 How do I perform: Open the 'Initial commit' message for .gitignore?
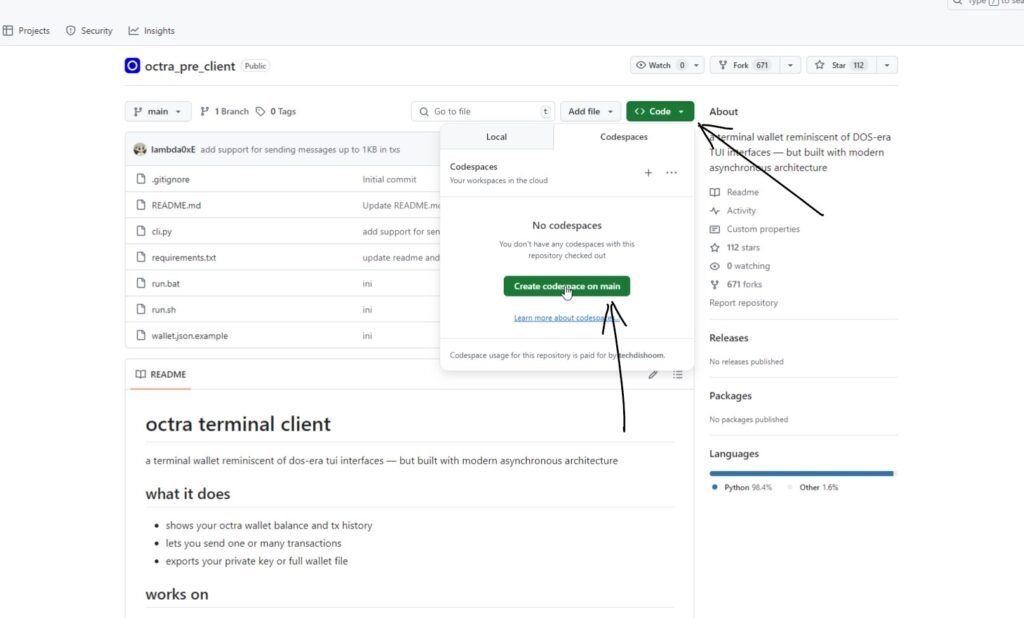coord(389,179)
